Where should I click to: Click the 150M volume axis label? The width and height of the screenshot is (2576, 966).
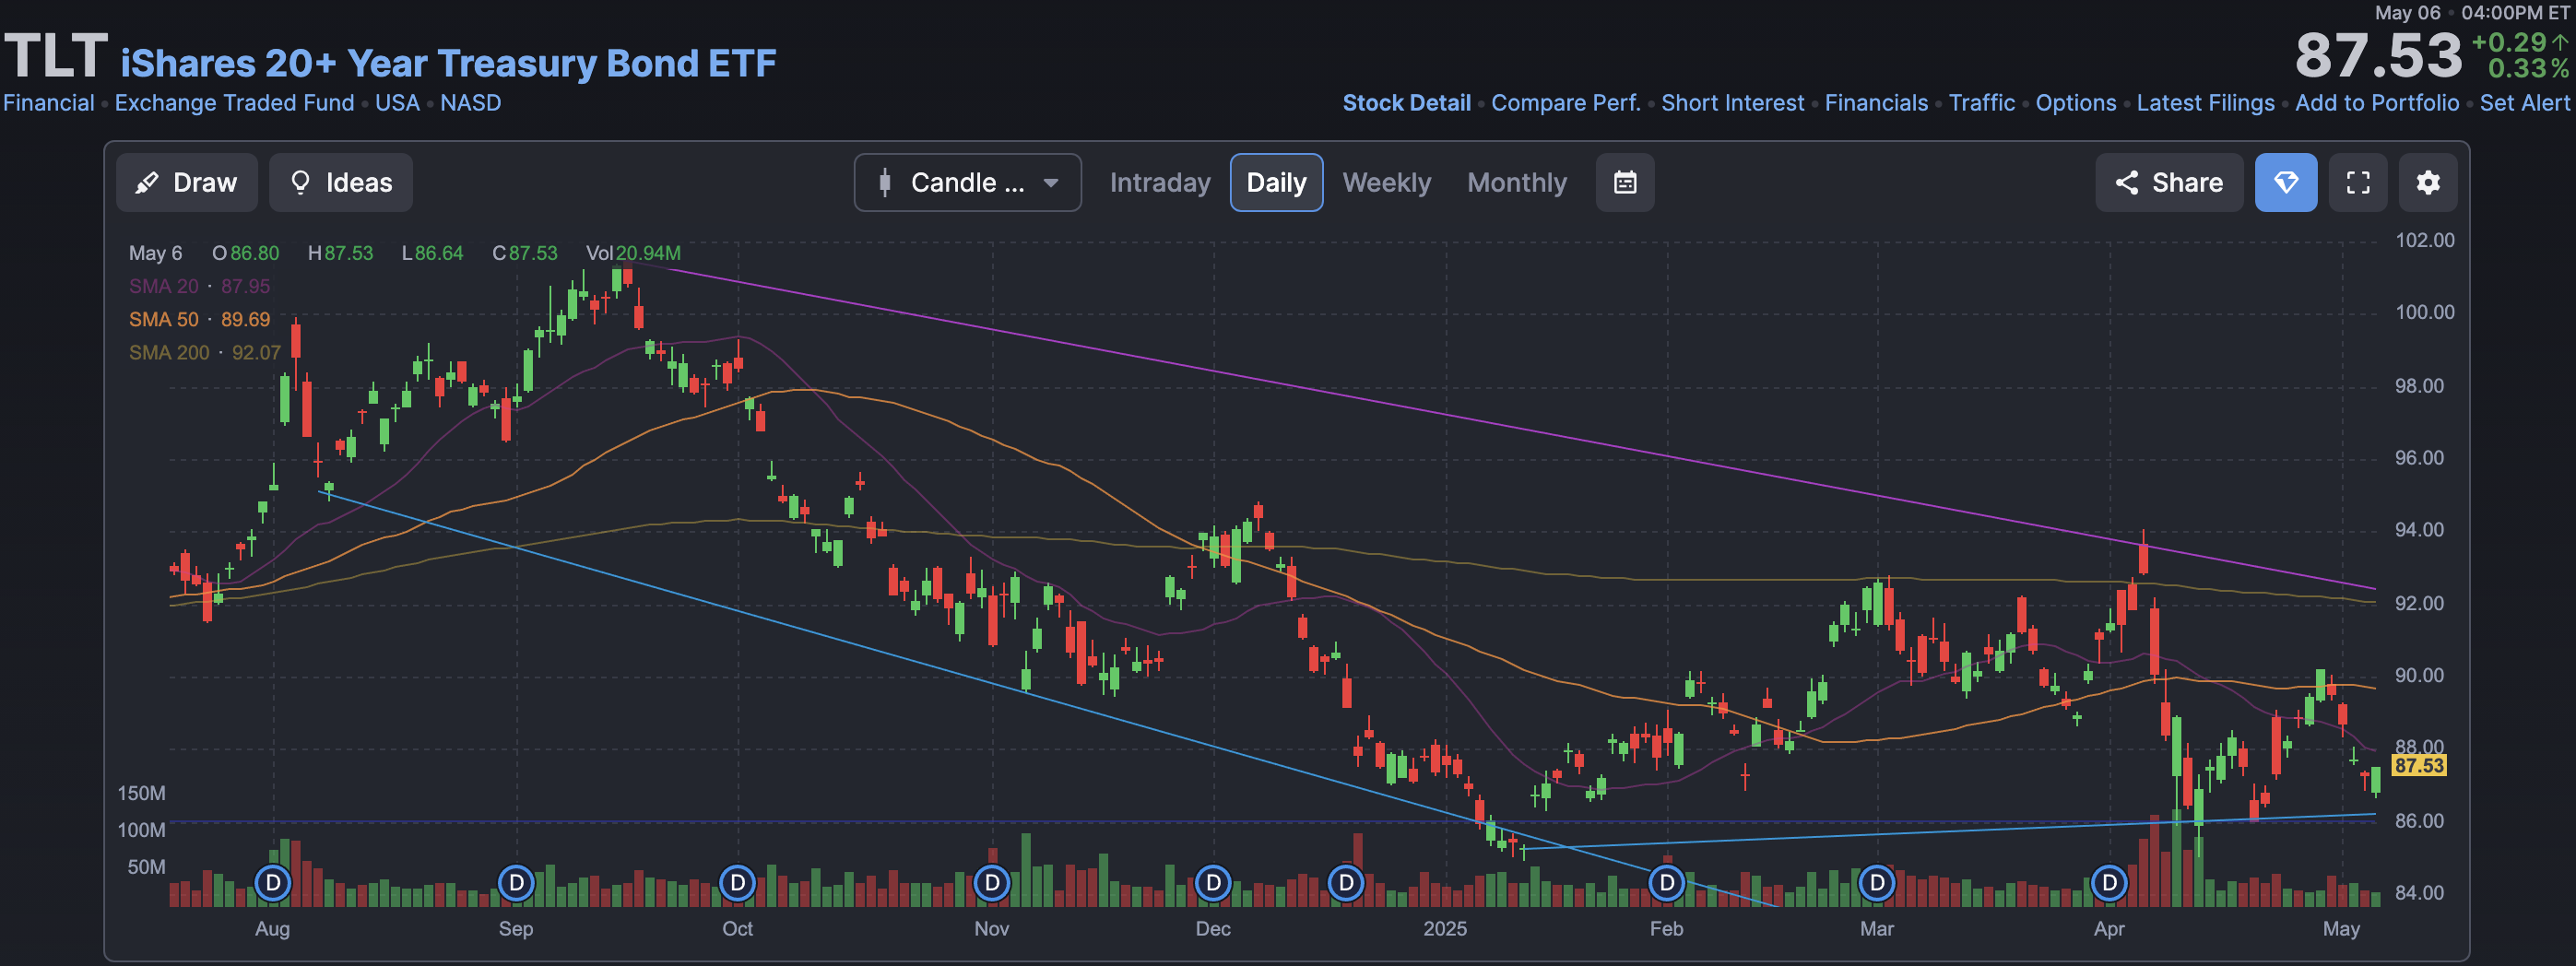click(142, 793)
